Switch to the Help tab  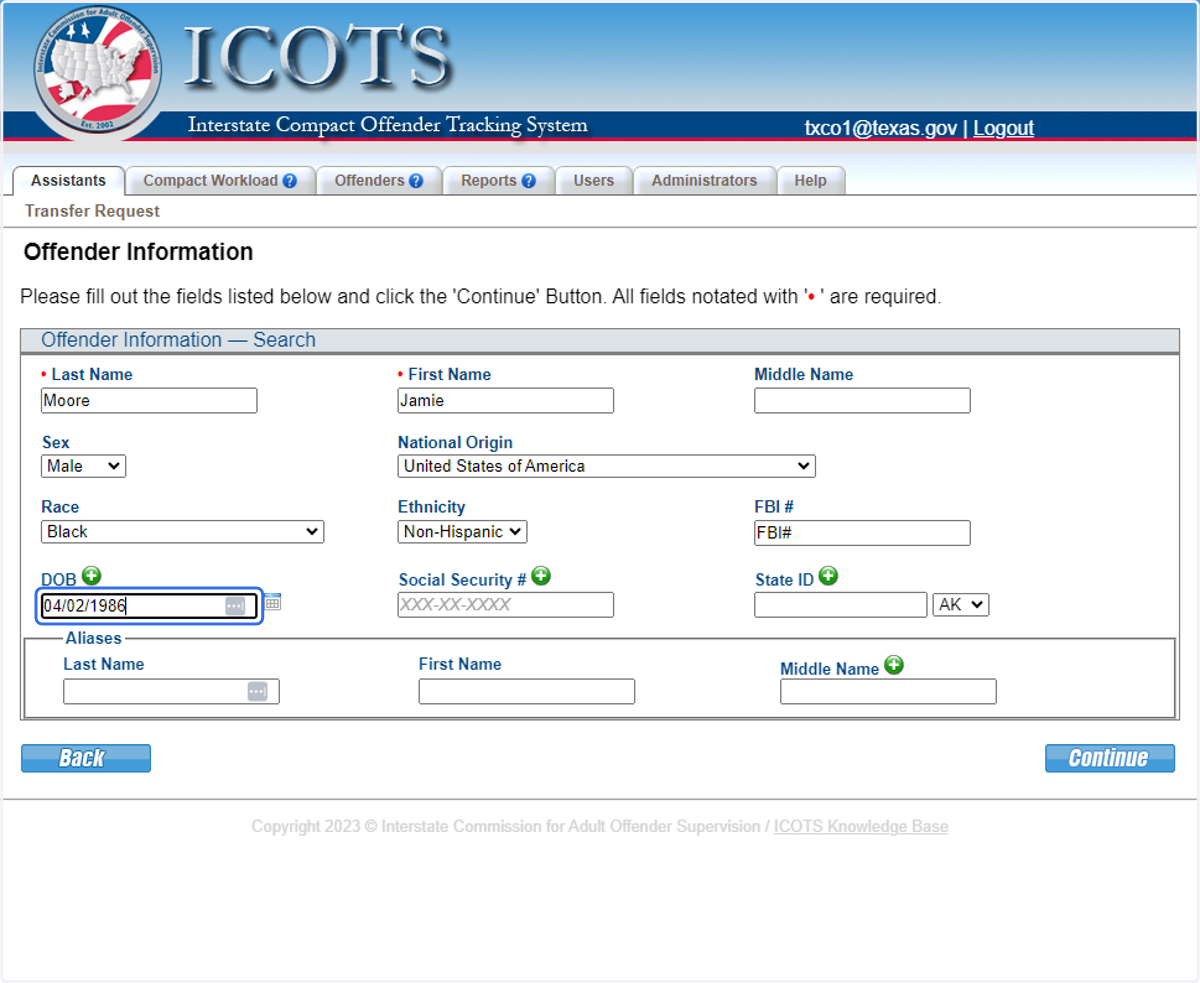pos(811,181)
